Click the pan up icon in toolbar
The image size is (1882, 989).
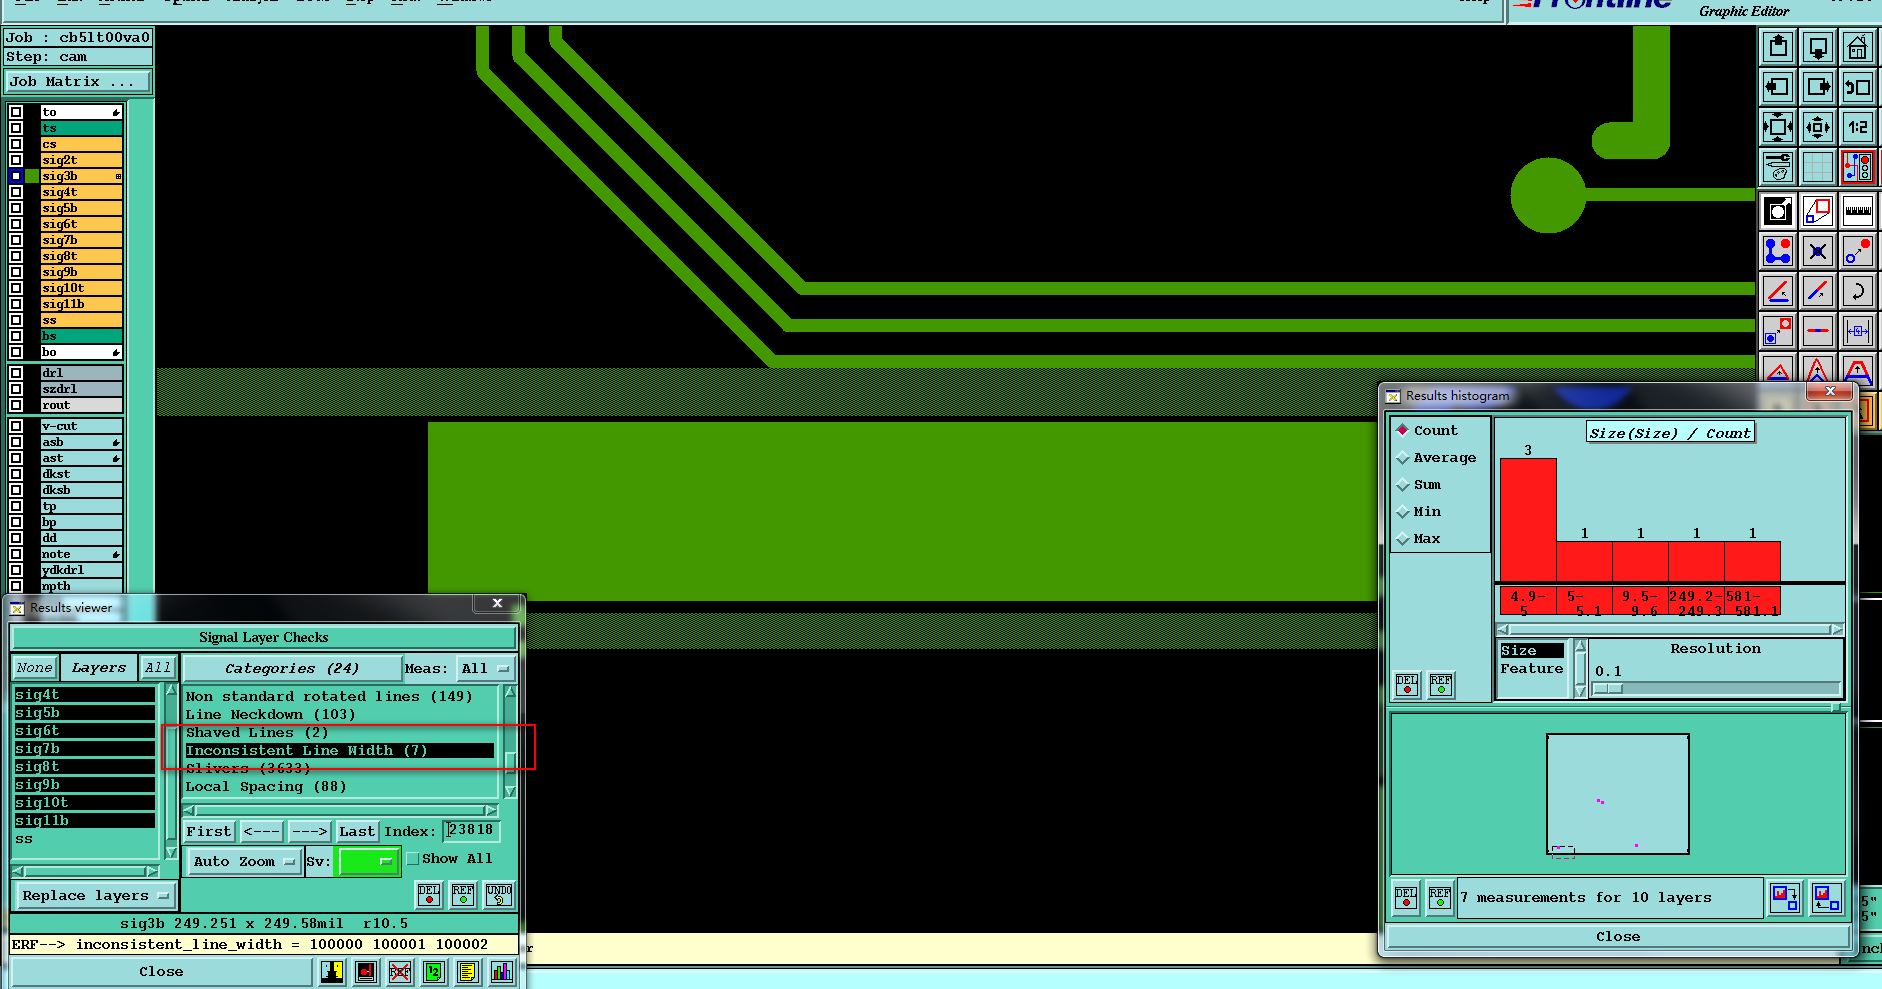[x=1778, y=47]
